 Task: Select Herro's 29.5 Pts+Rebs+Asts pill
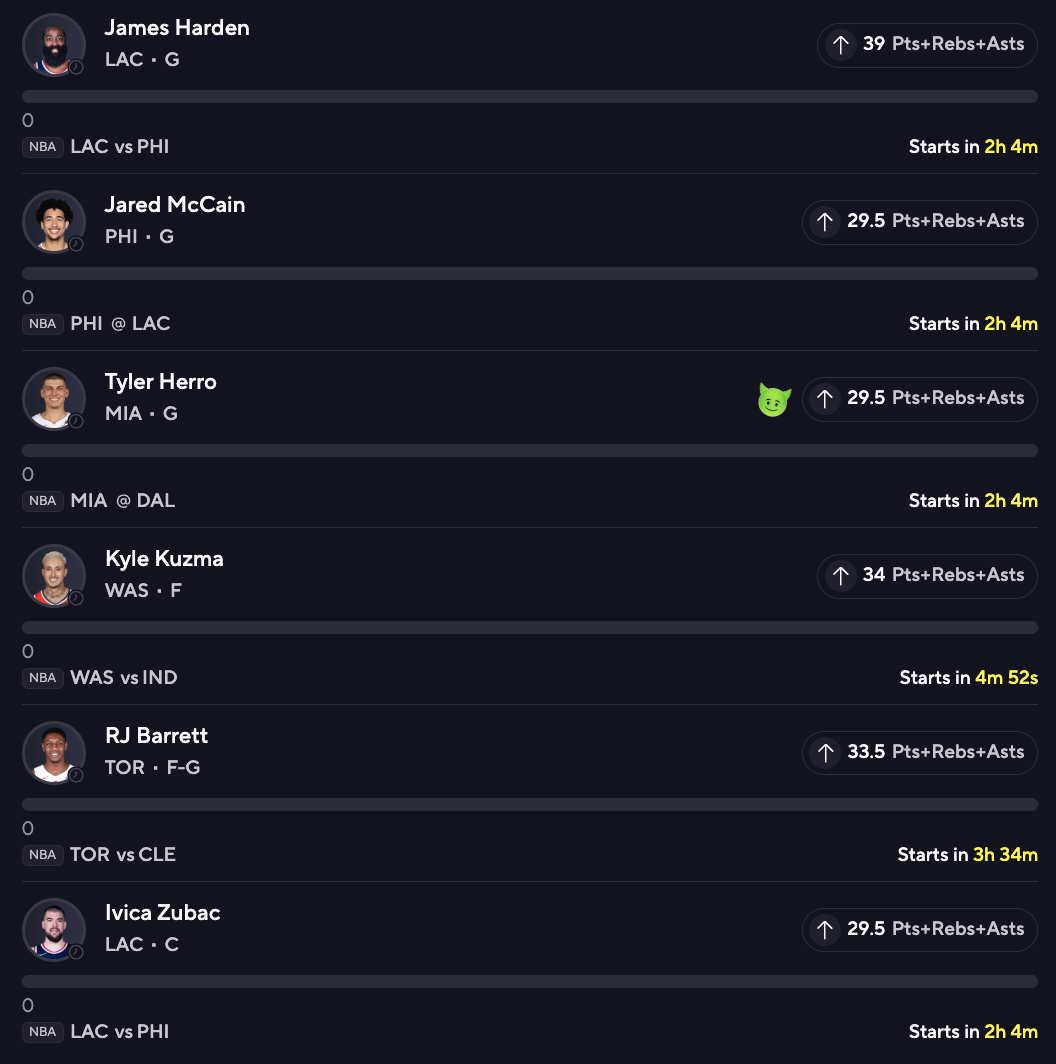[920, 398]
